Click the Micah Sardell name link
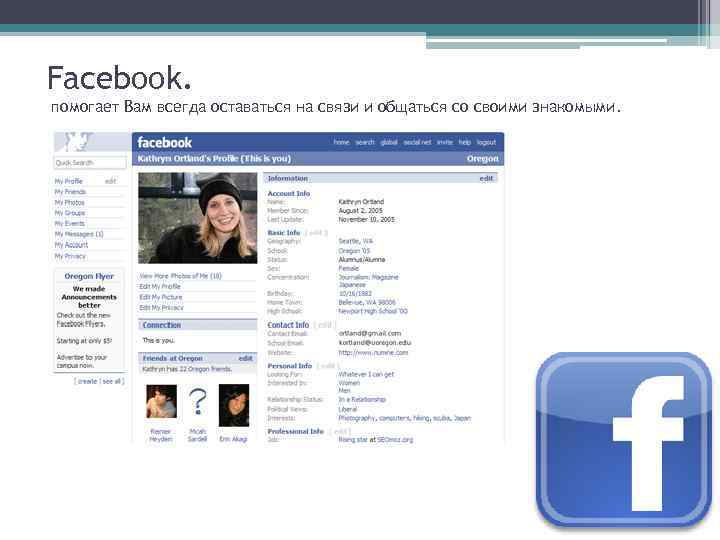The width and height of the screenshot is (720, 540). coord(197,435)
